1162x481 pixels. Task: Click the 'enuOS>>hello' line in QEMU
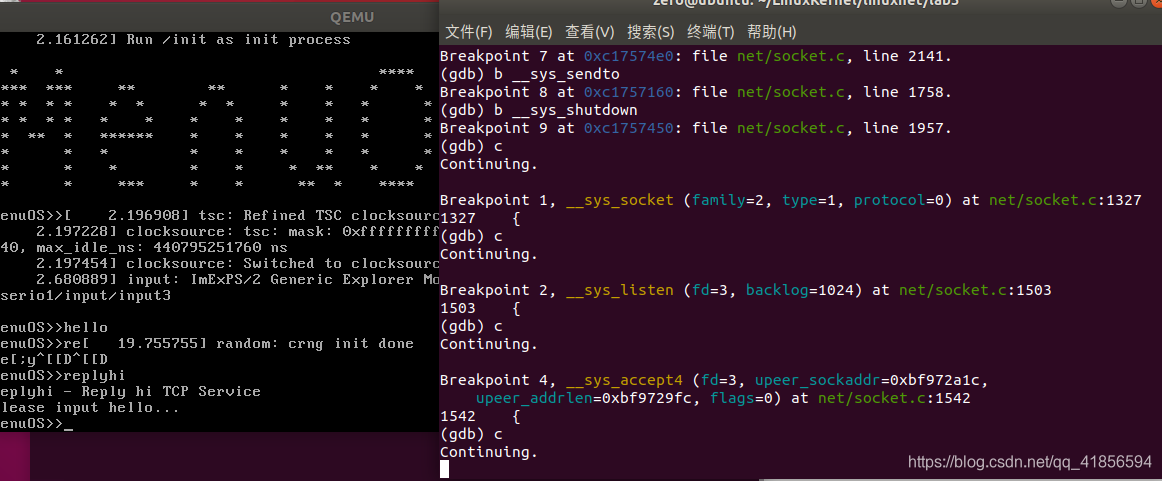(x=54, y=328)
